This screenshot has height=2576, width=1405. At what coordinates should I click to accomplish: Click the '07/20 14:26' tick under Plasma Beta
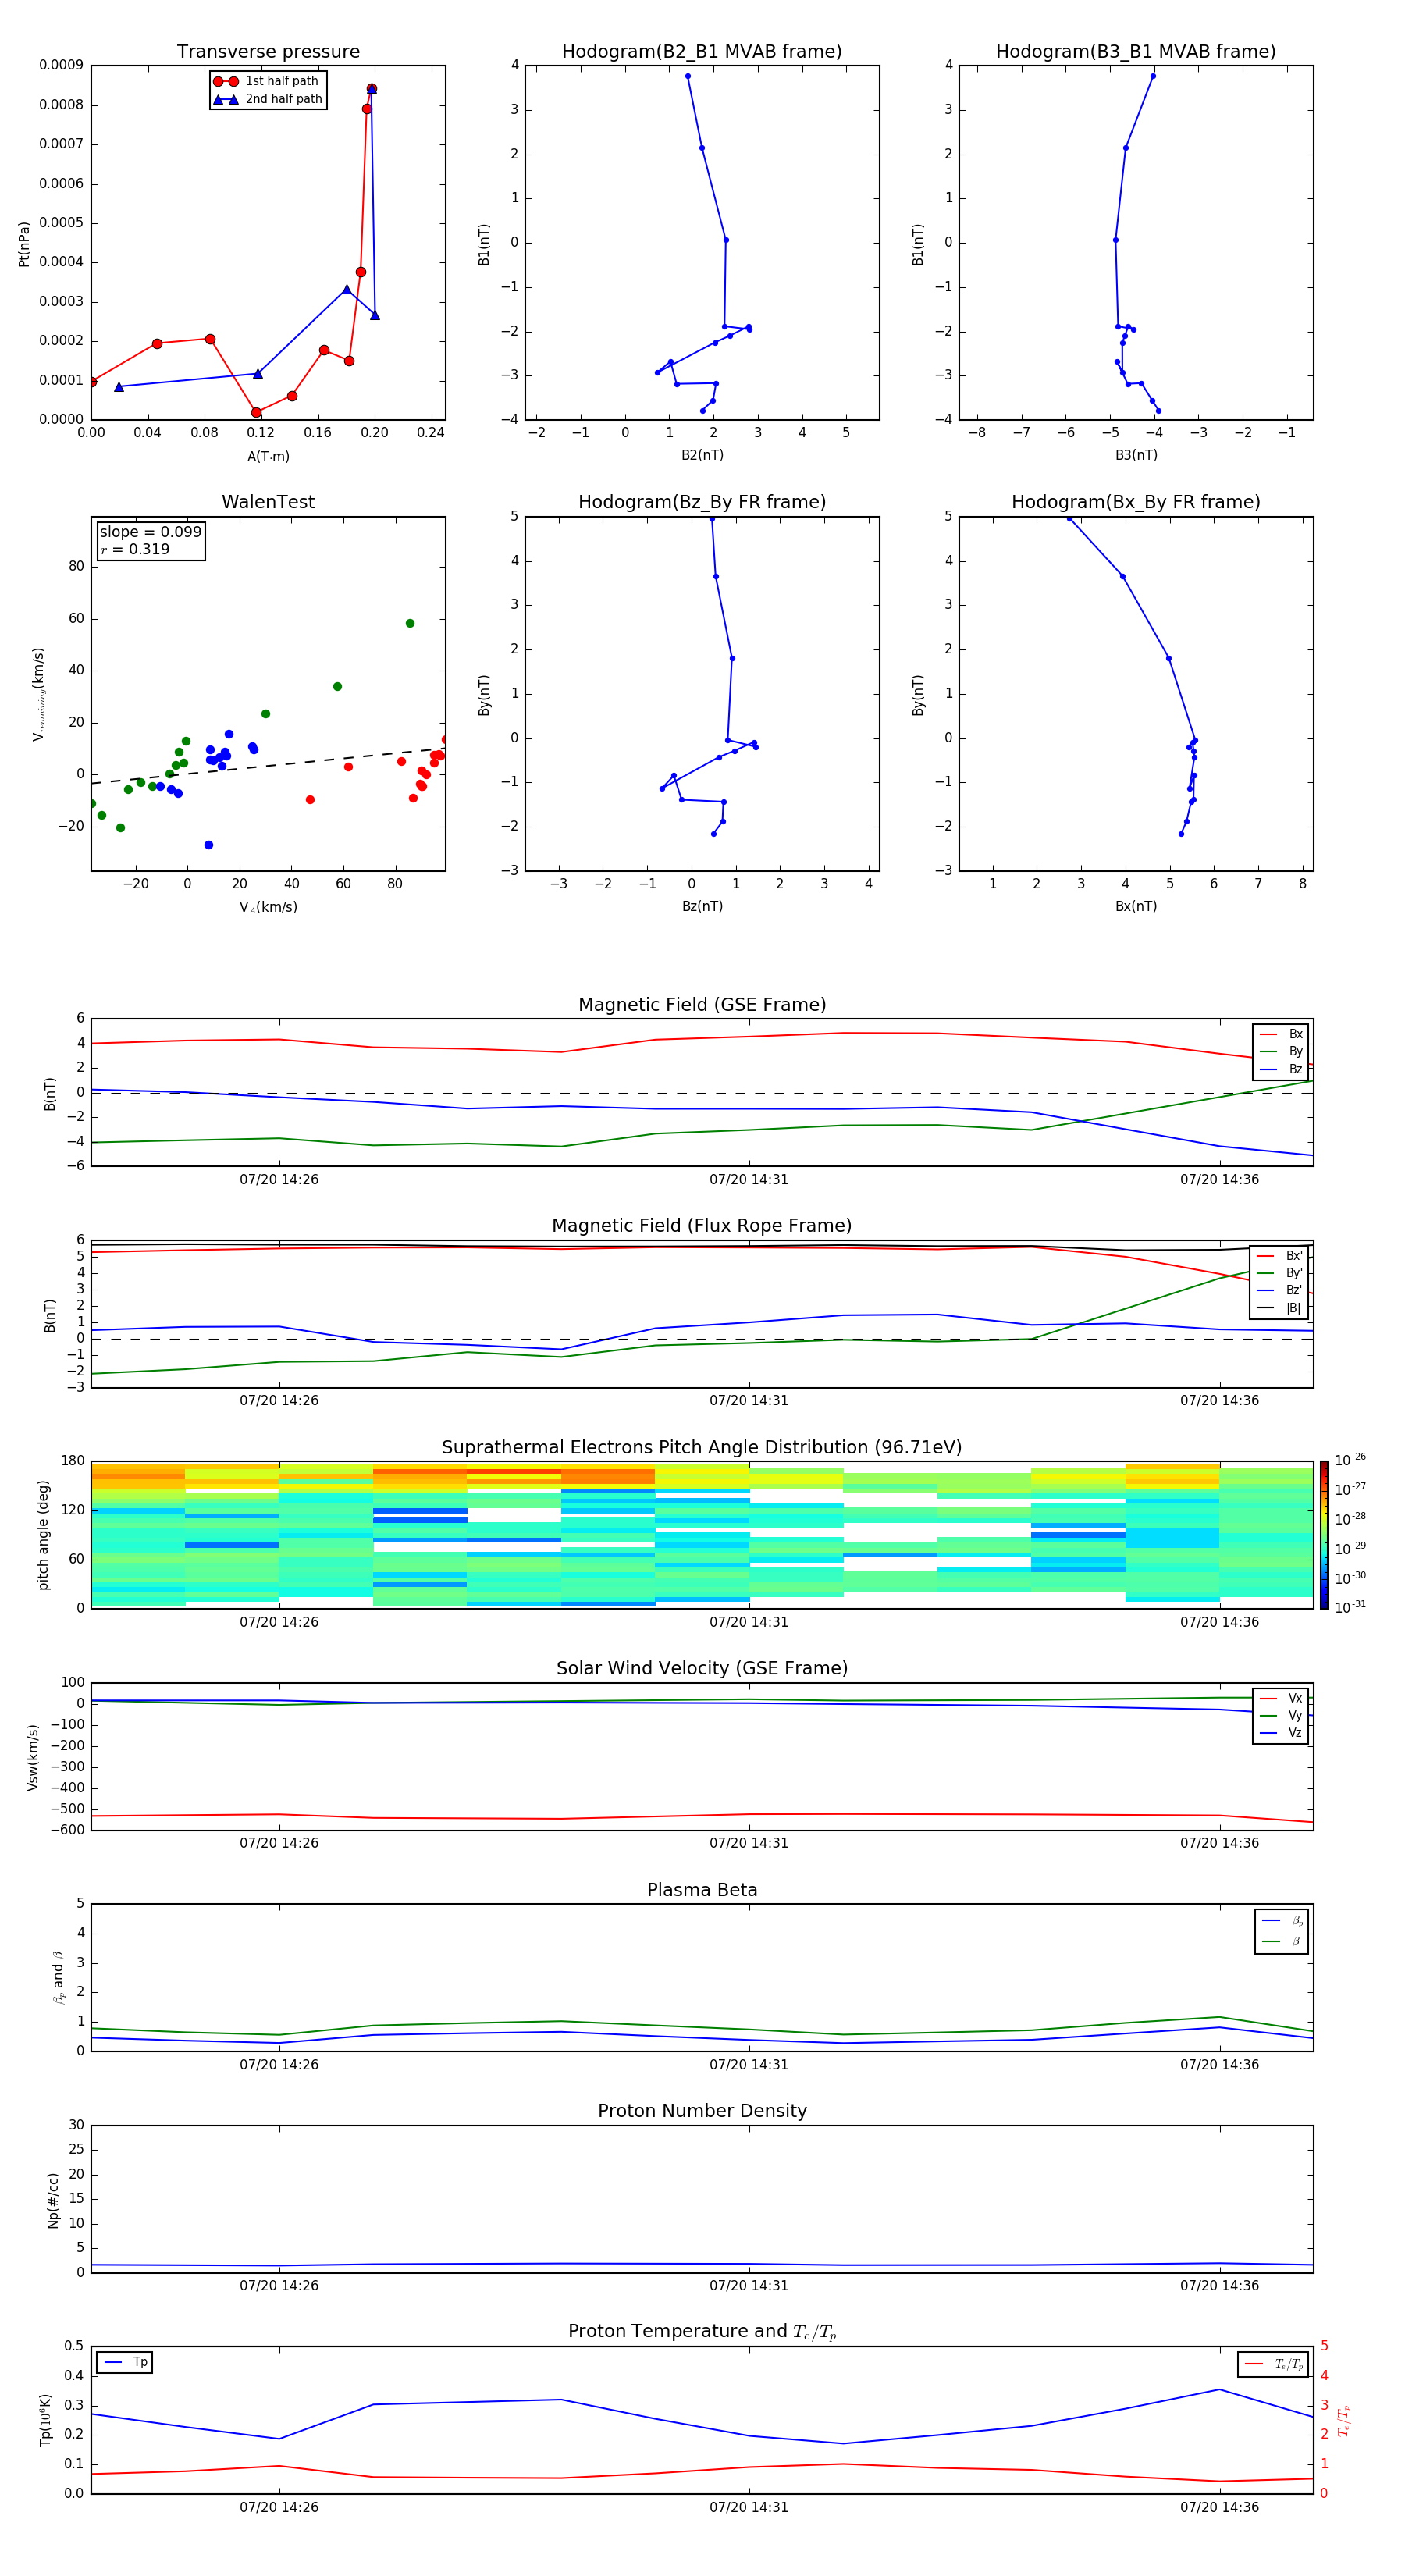pos(279,2064)
